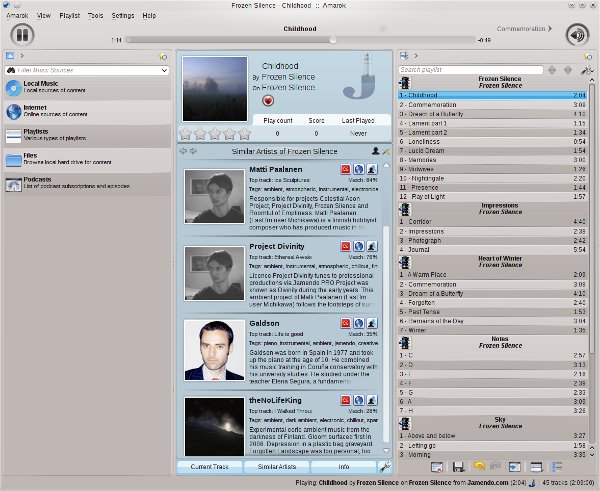Click the artist station icon for Galdson
The width and height of the screenshot is (600, 491).
371,323
